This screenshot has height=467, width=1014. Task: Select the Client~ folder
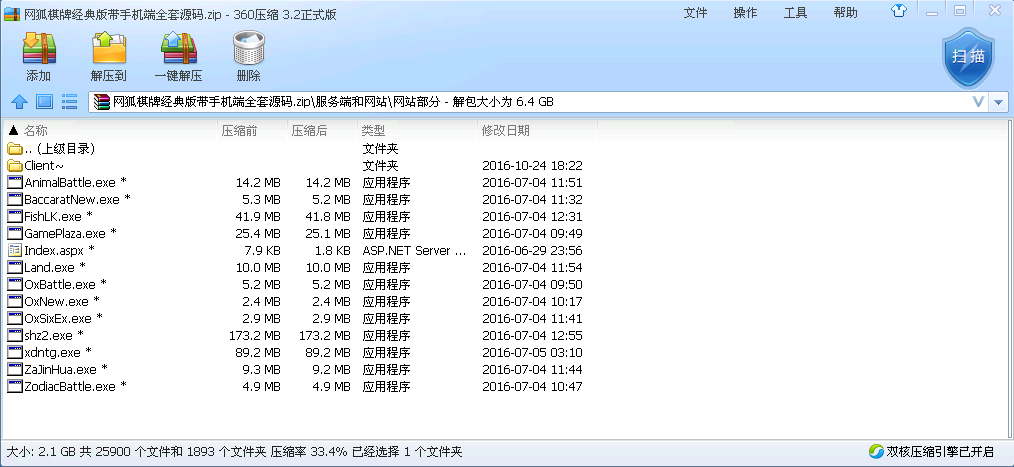[44, 165]
